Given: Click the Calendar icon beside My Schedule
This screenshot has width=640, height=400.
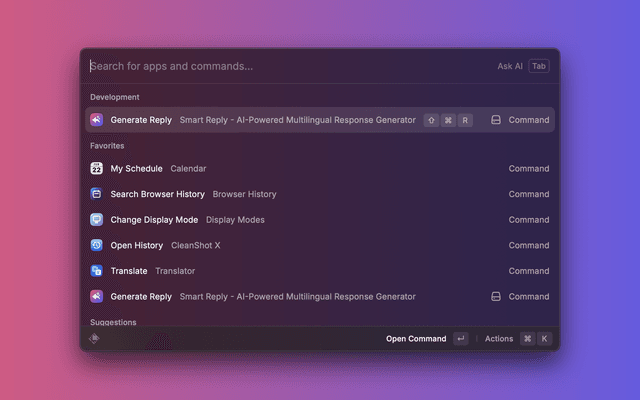Looking at the screenshot, I should (x=97, y=169).
